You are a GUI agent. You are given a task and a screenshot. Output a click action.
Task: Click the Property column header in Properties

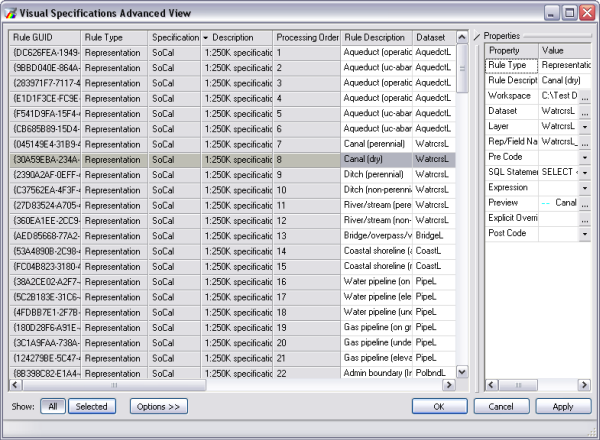(x=512, y=51)
